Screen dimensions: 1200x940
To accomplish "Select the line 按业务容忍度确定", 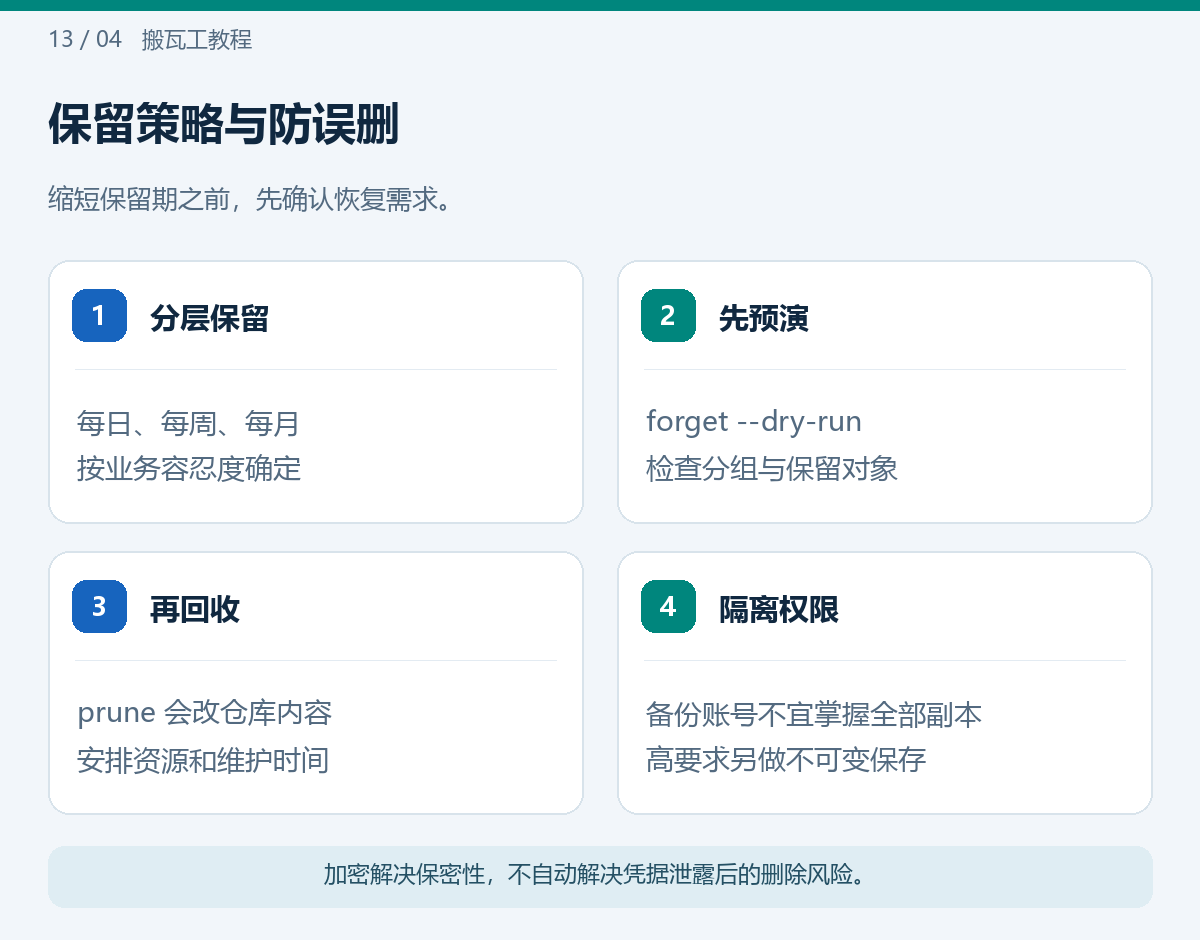I will (x=189, y=468).
